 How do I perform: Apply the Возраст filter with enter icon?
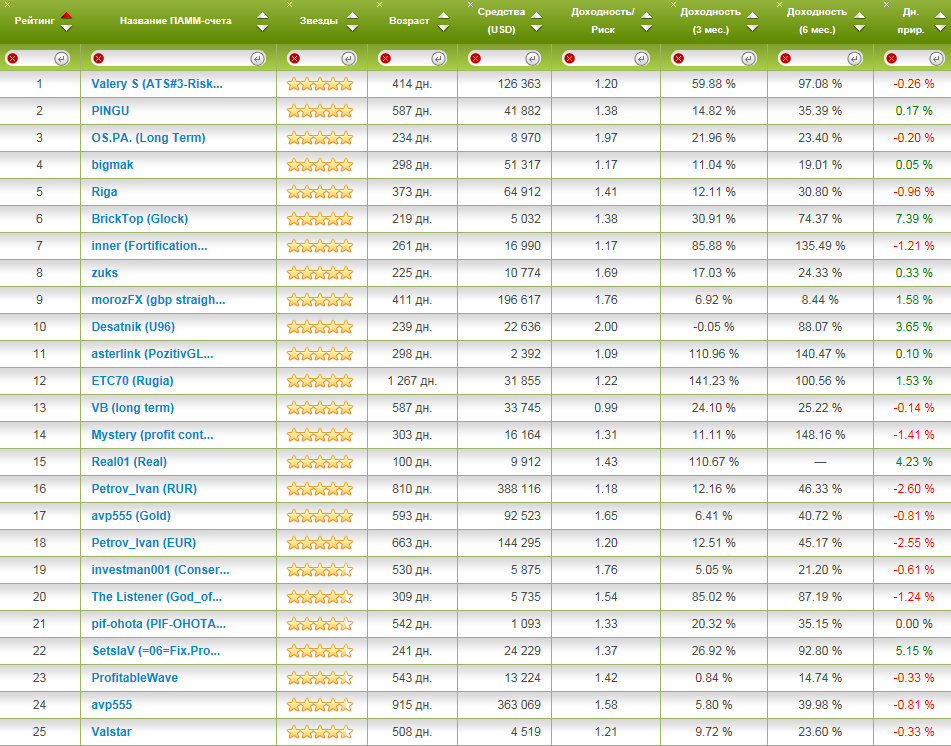click(x=439, y=58)
